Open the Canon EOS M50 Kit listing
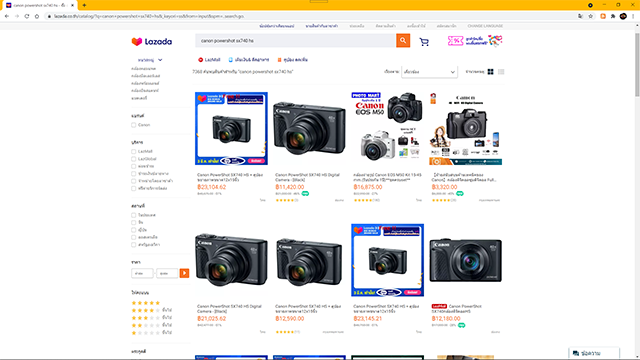640x360 pixels. (x=387, y=177)
